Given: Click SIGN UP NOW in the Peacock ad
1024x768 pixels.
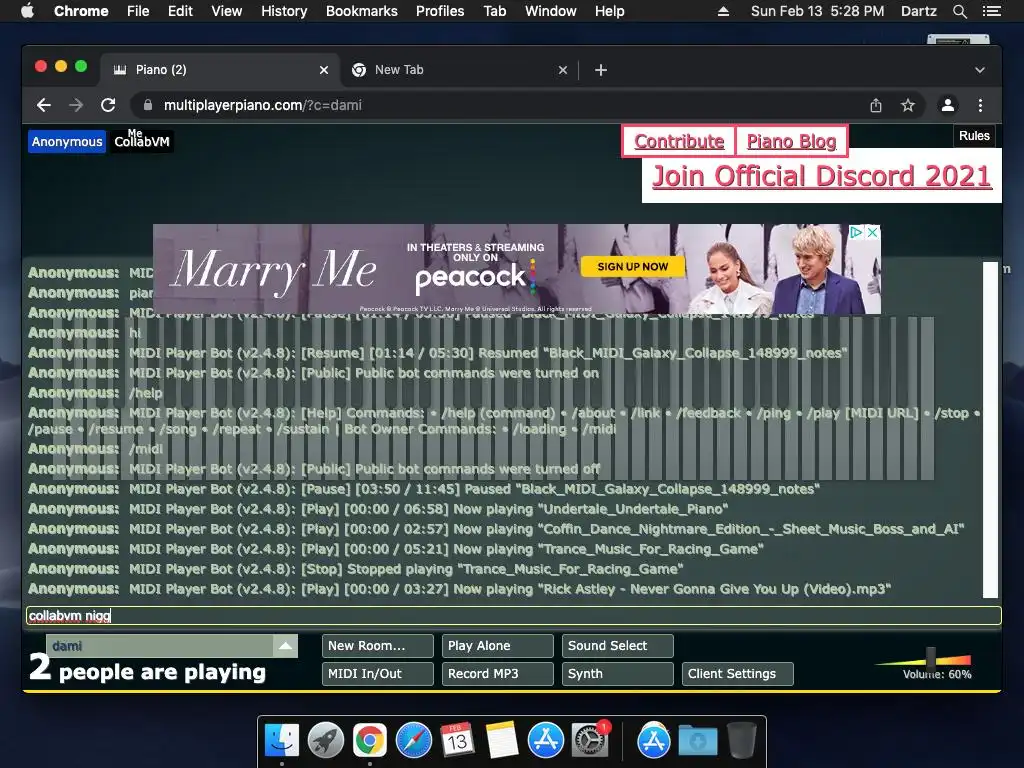Looking at the screenshot, I should (x=632, y=266).
